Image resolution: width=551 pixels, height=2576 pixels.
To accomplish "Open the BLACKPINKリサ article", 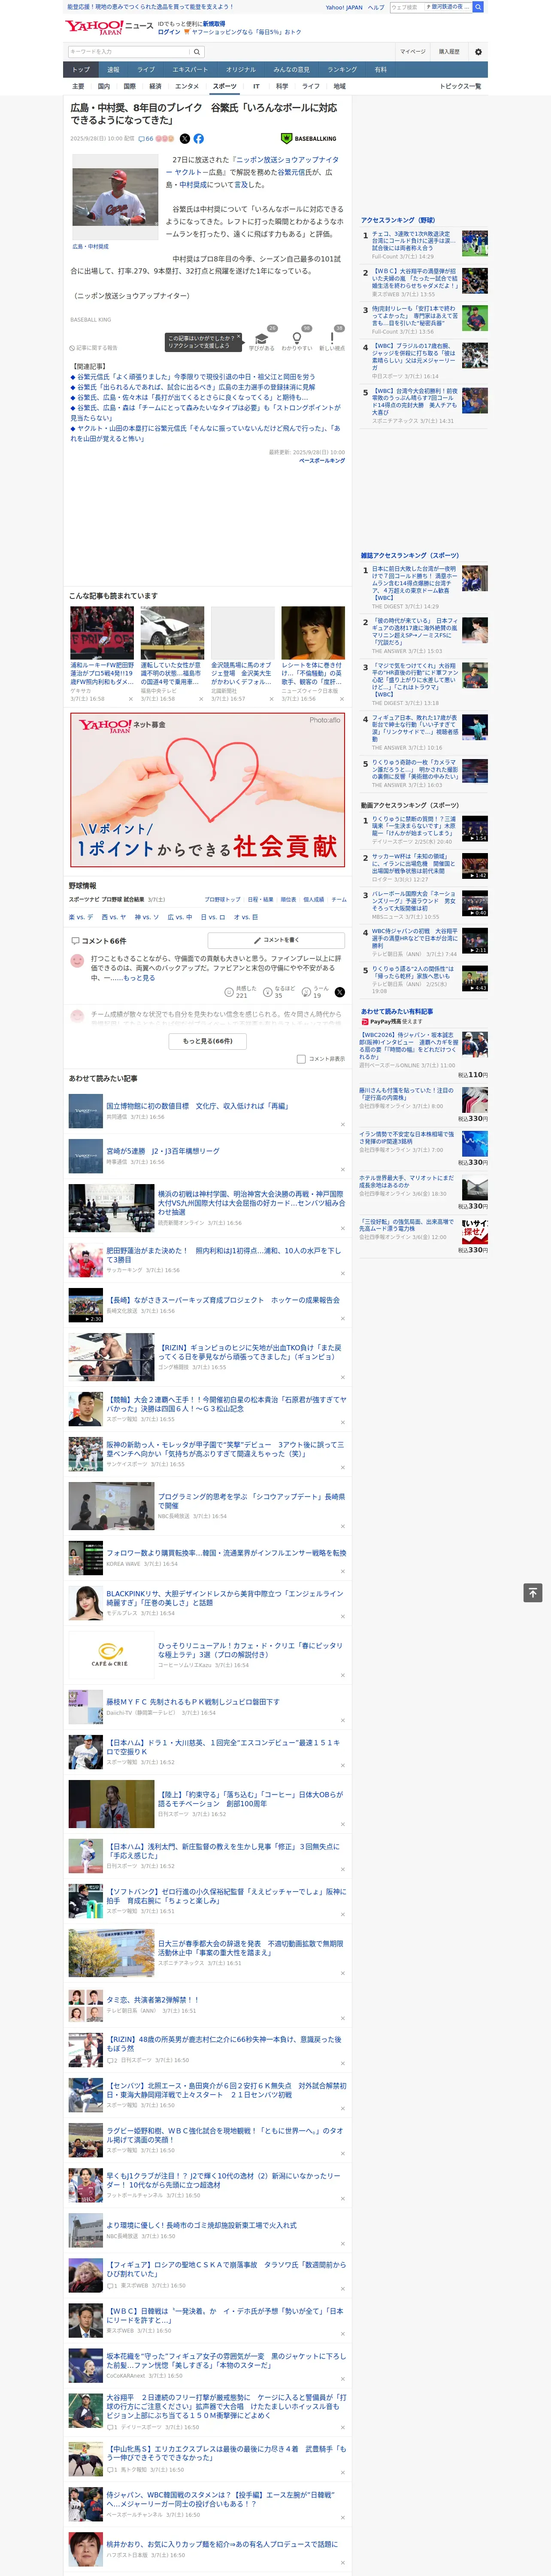I will coord(225,1598).
